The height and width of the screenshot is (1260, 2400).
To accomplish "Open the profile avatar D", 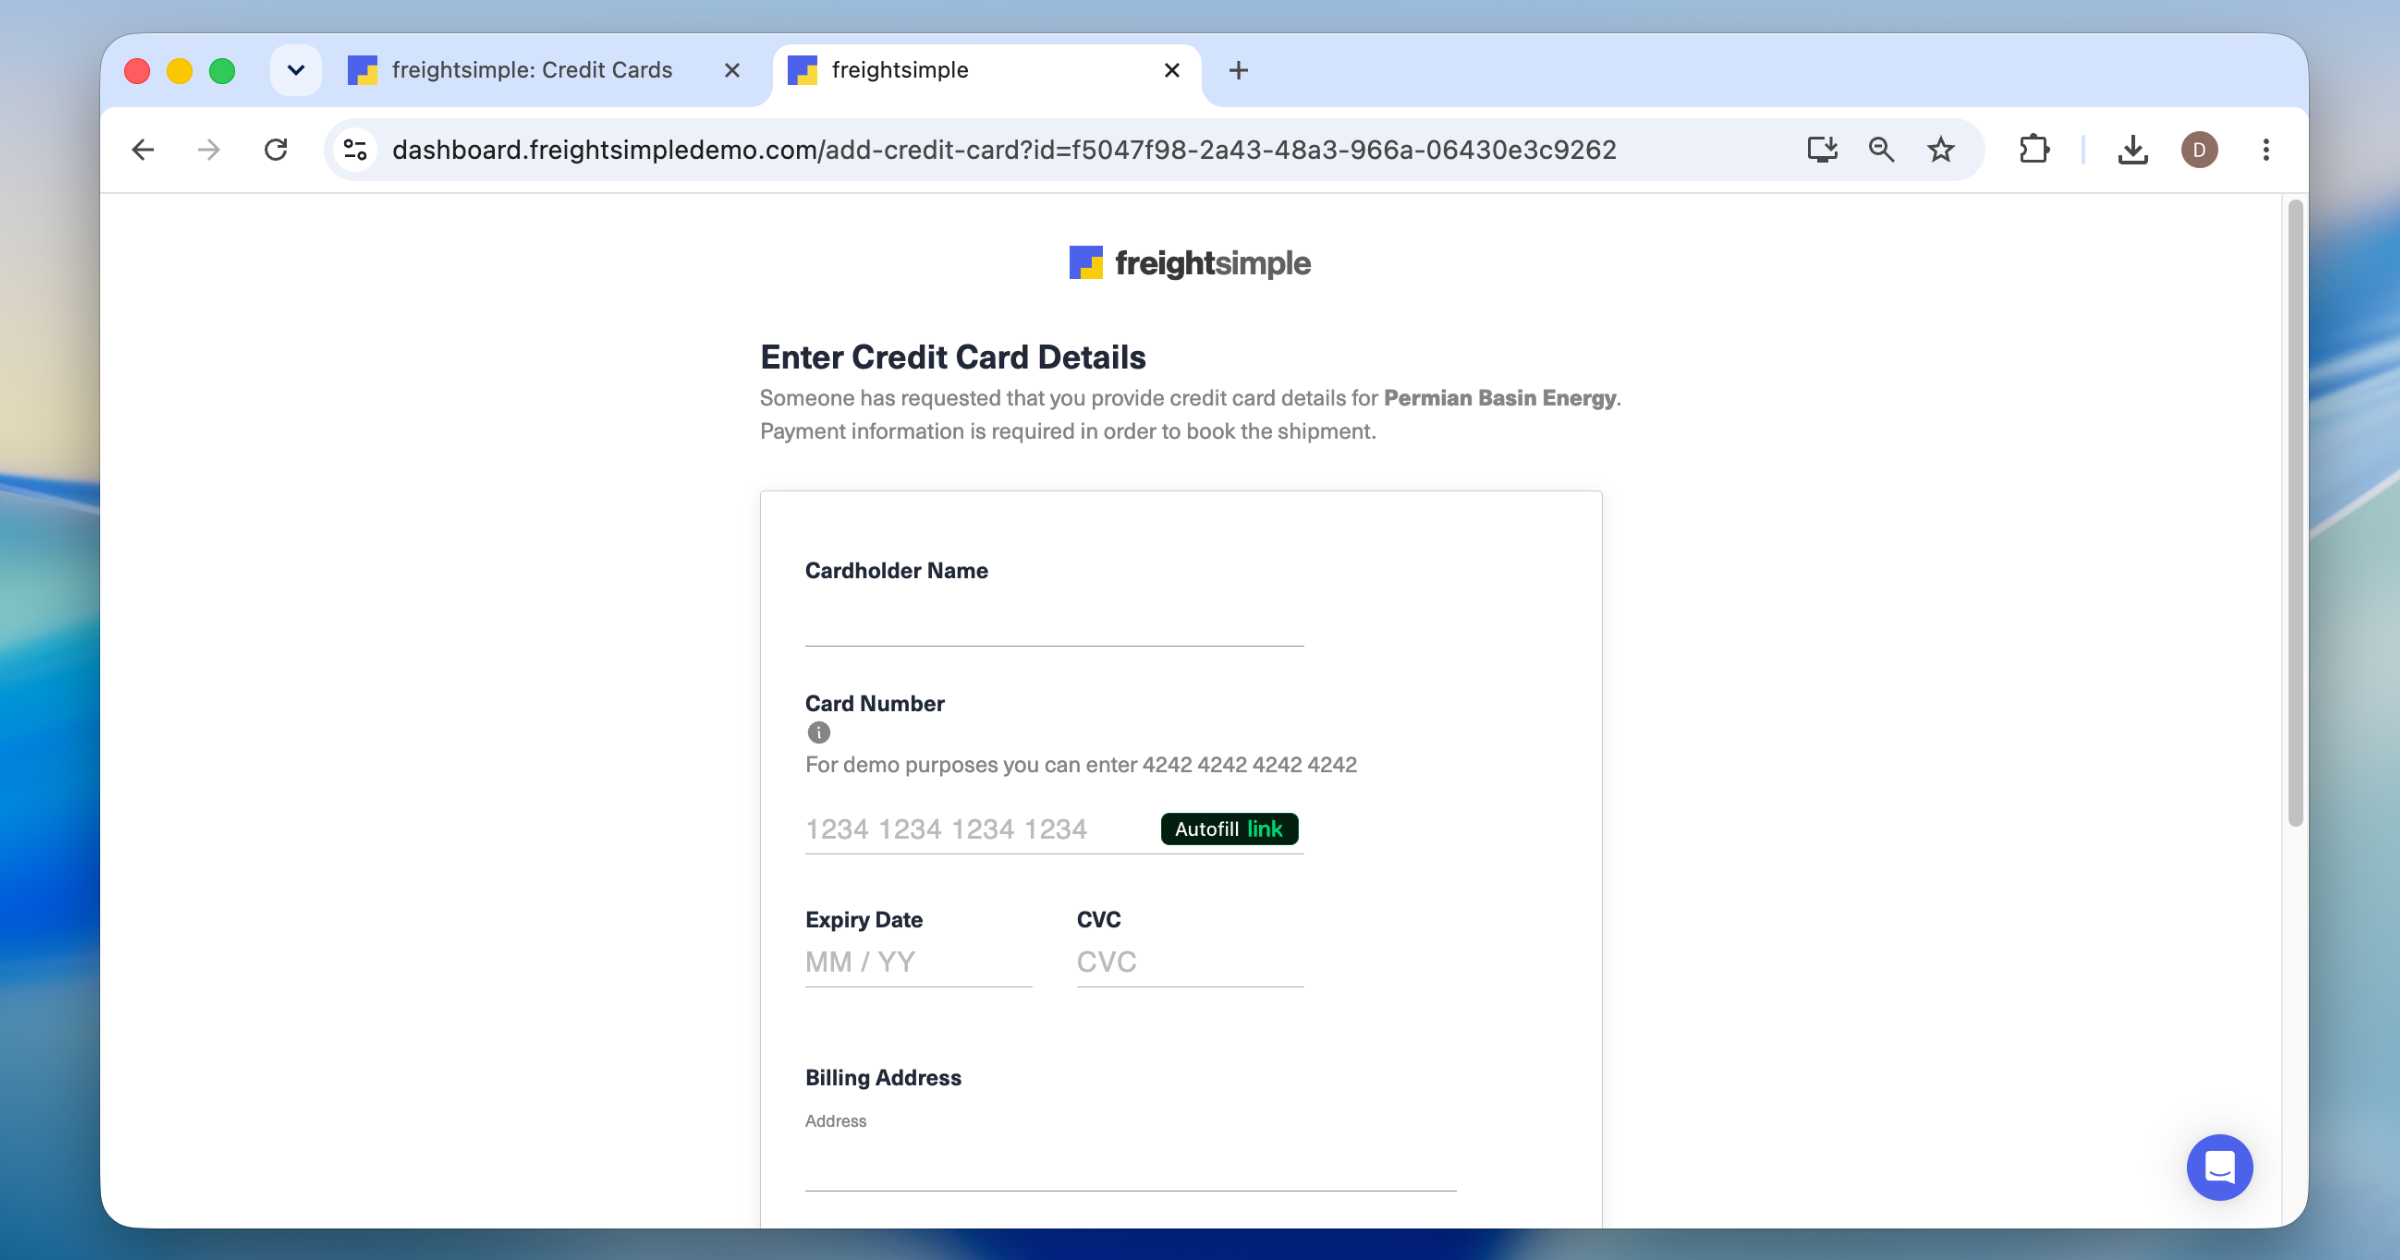I will pyautogui.click(x=2199, y=150).
